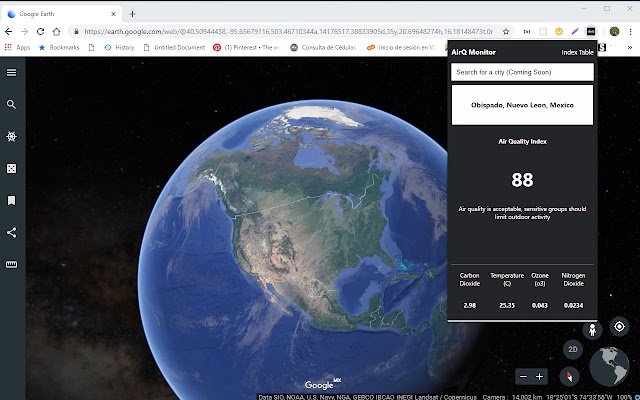This screenshot has width=640, height=400.
Task: Click the address bar URL
Action: click(x=289, y=31)
